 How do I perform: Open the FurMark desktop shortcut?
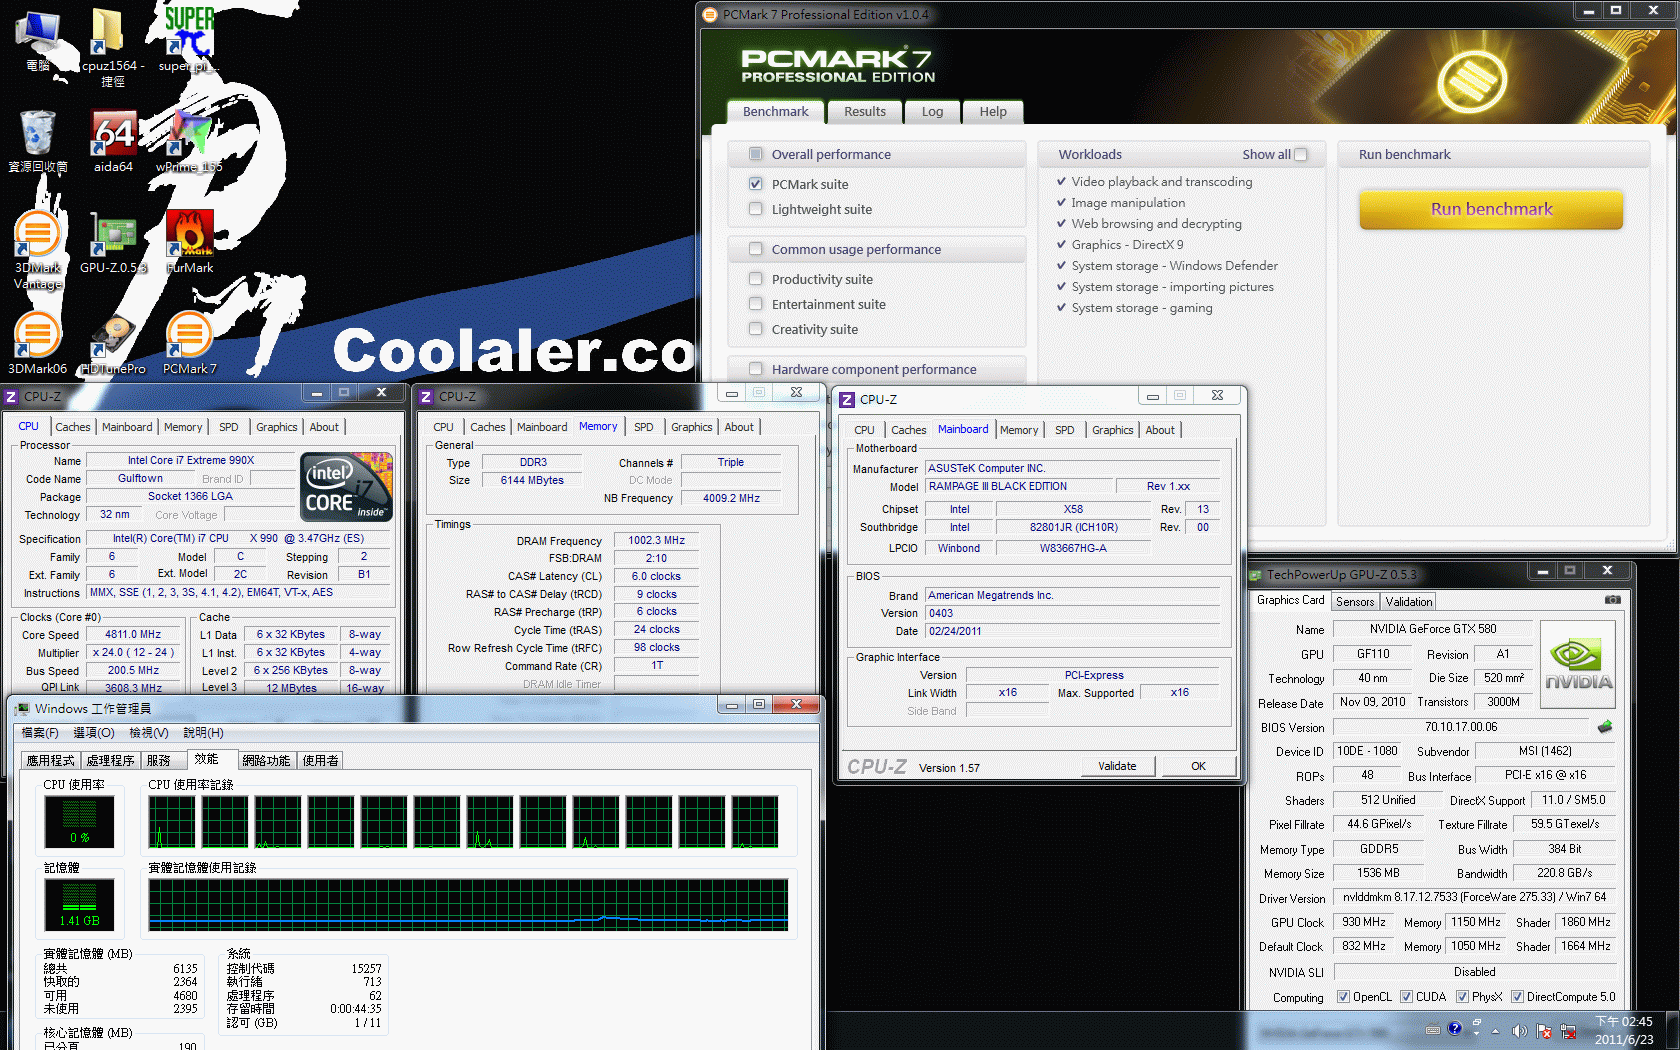click(189, 238)
